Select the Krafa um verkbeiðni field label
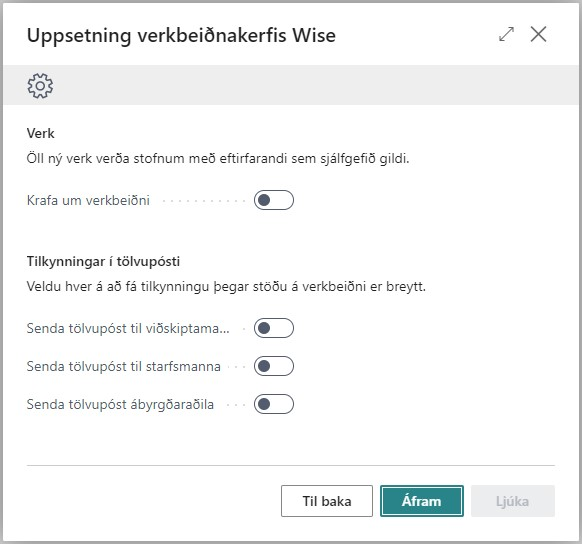 88,200
